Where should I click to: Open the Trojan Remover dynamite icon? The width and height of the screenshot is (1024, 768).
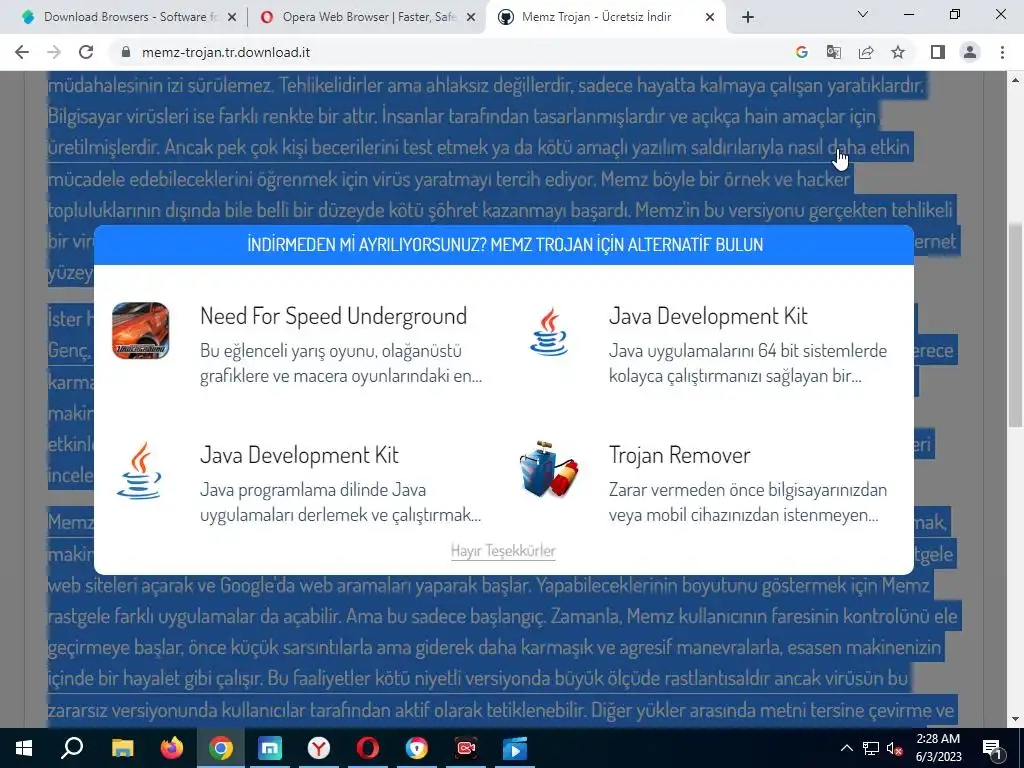point(549,470)
